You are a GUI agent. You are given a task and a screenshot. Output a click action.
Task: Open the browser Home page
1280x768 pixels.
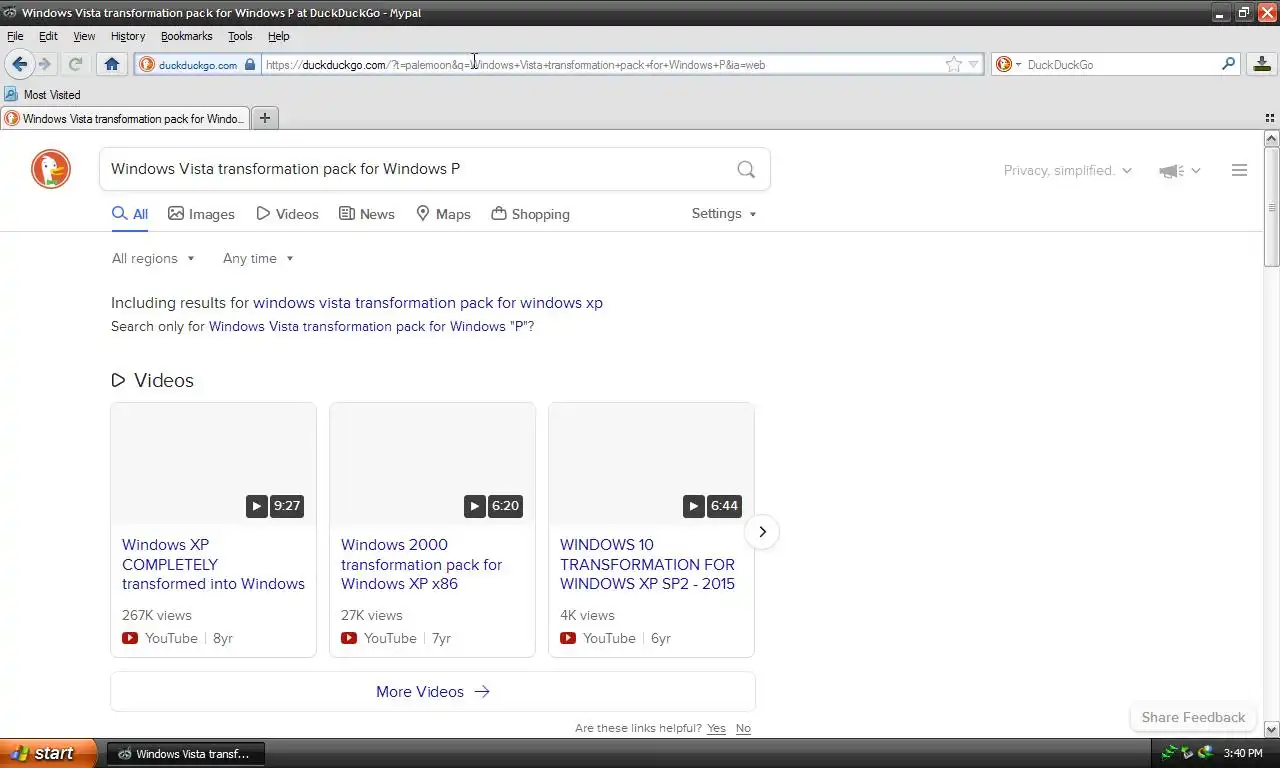pyautogui.click(x=111, y=64)
